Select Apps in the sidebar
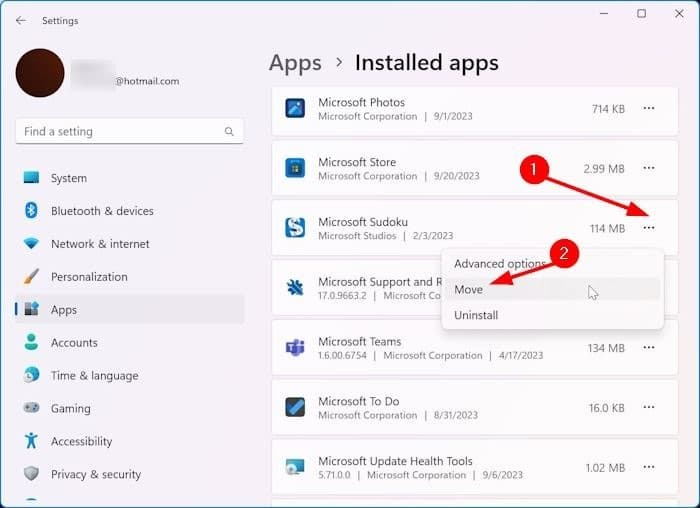 (129, 309)
